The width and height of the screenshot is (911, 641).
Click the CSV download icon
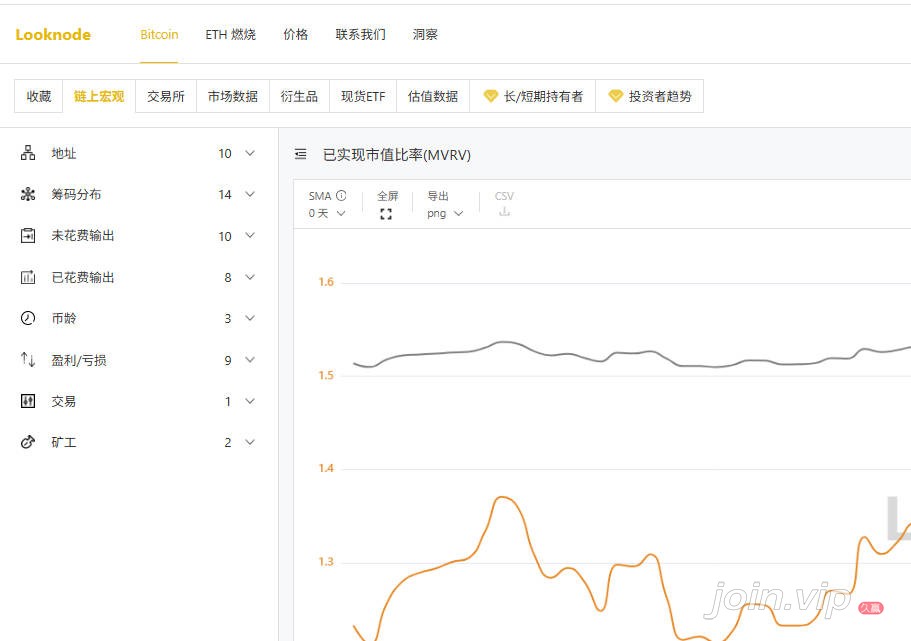point(504,212)
